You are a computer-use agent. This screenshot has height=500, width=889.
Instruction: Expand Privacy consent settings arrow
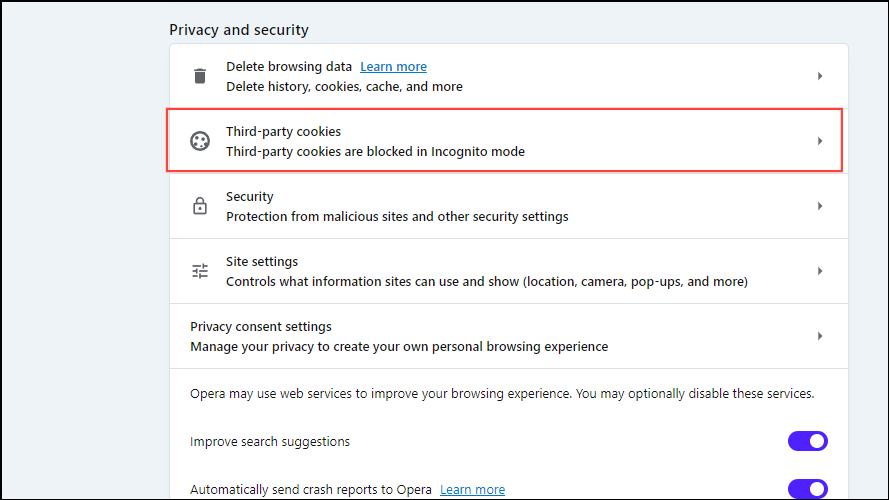pos(820,336)
